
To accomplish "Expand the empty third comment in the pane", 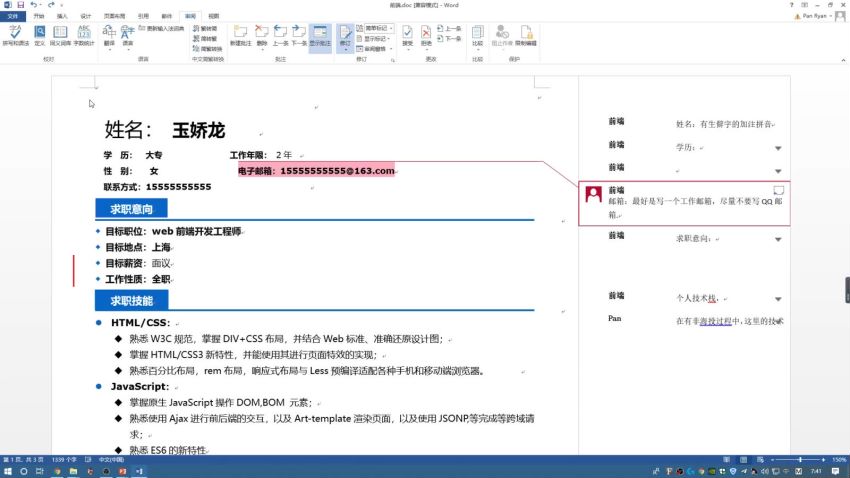I will point(778,171).
